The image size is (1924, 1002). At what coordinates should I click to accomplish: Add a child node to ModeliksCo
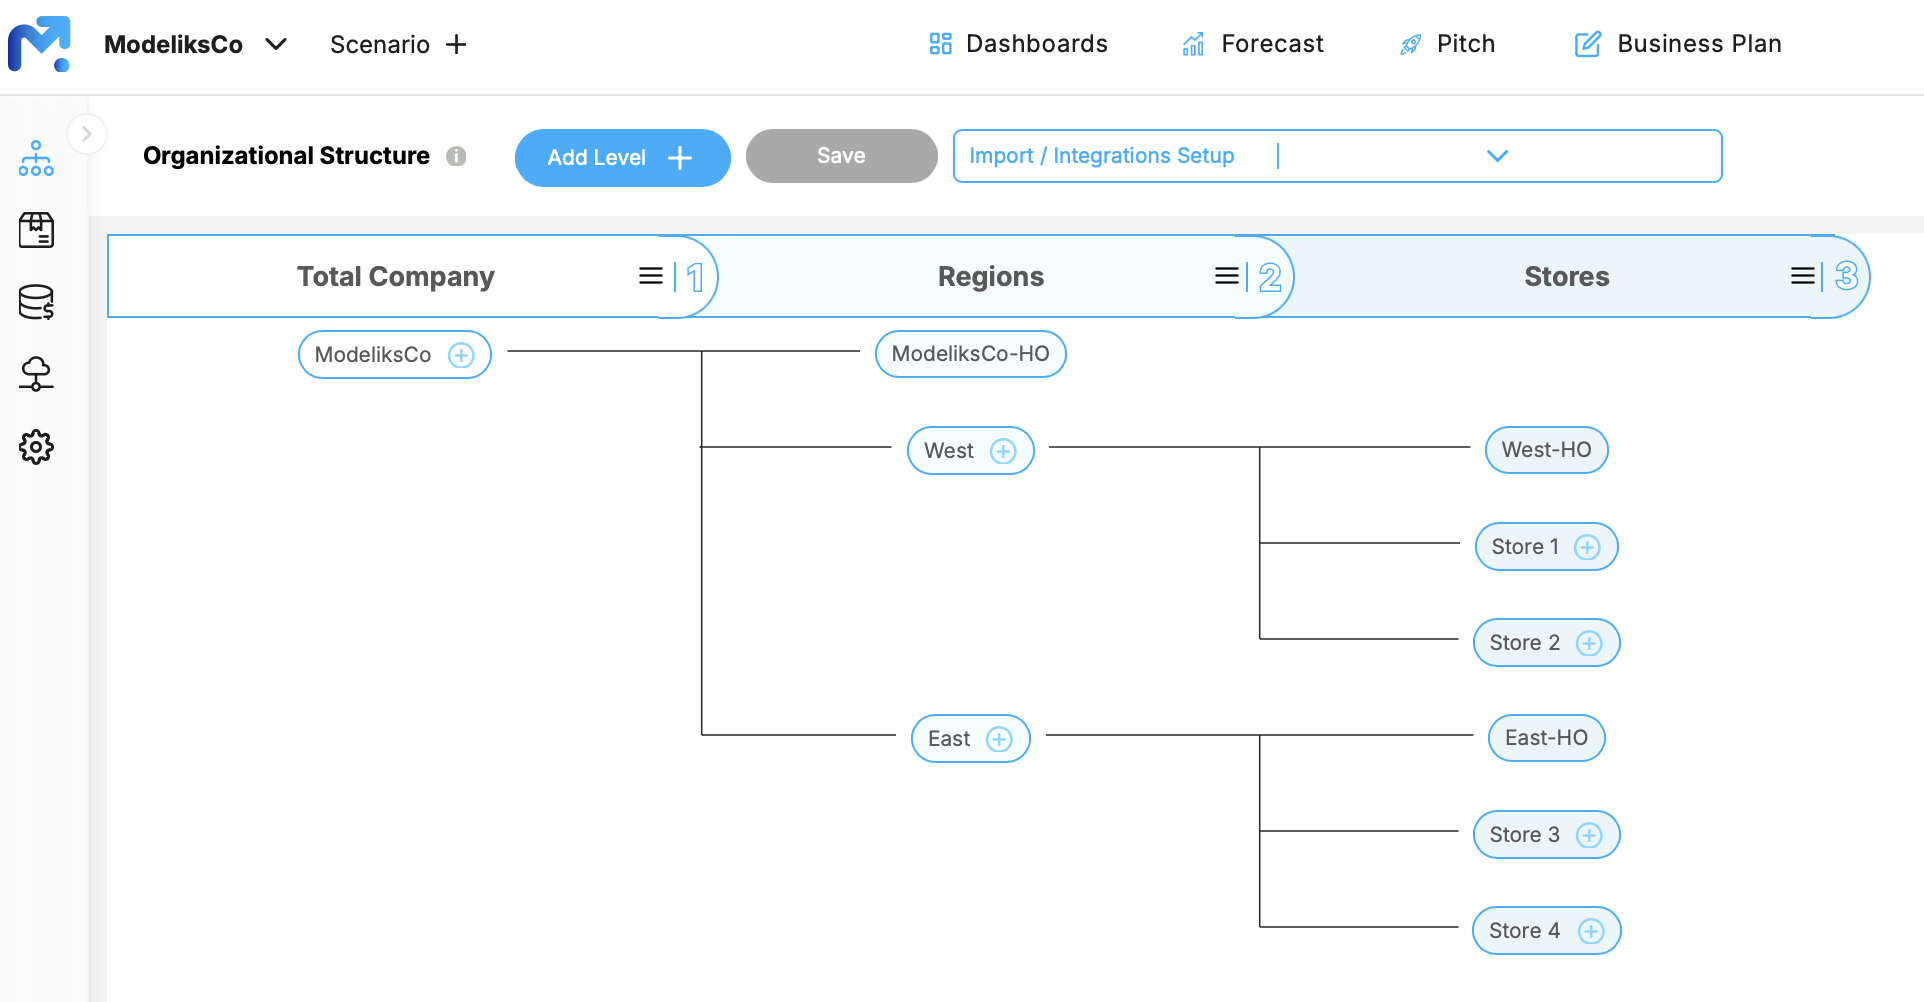coord(461,354)
